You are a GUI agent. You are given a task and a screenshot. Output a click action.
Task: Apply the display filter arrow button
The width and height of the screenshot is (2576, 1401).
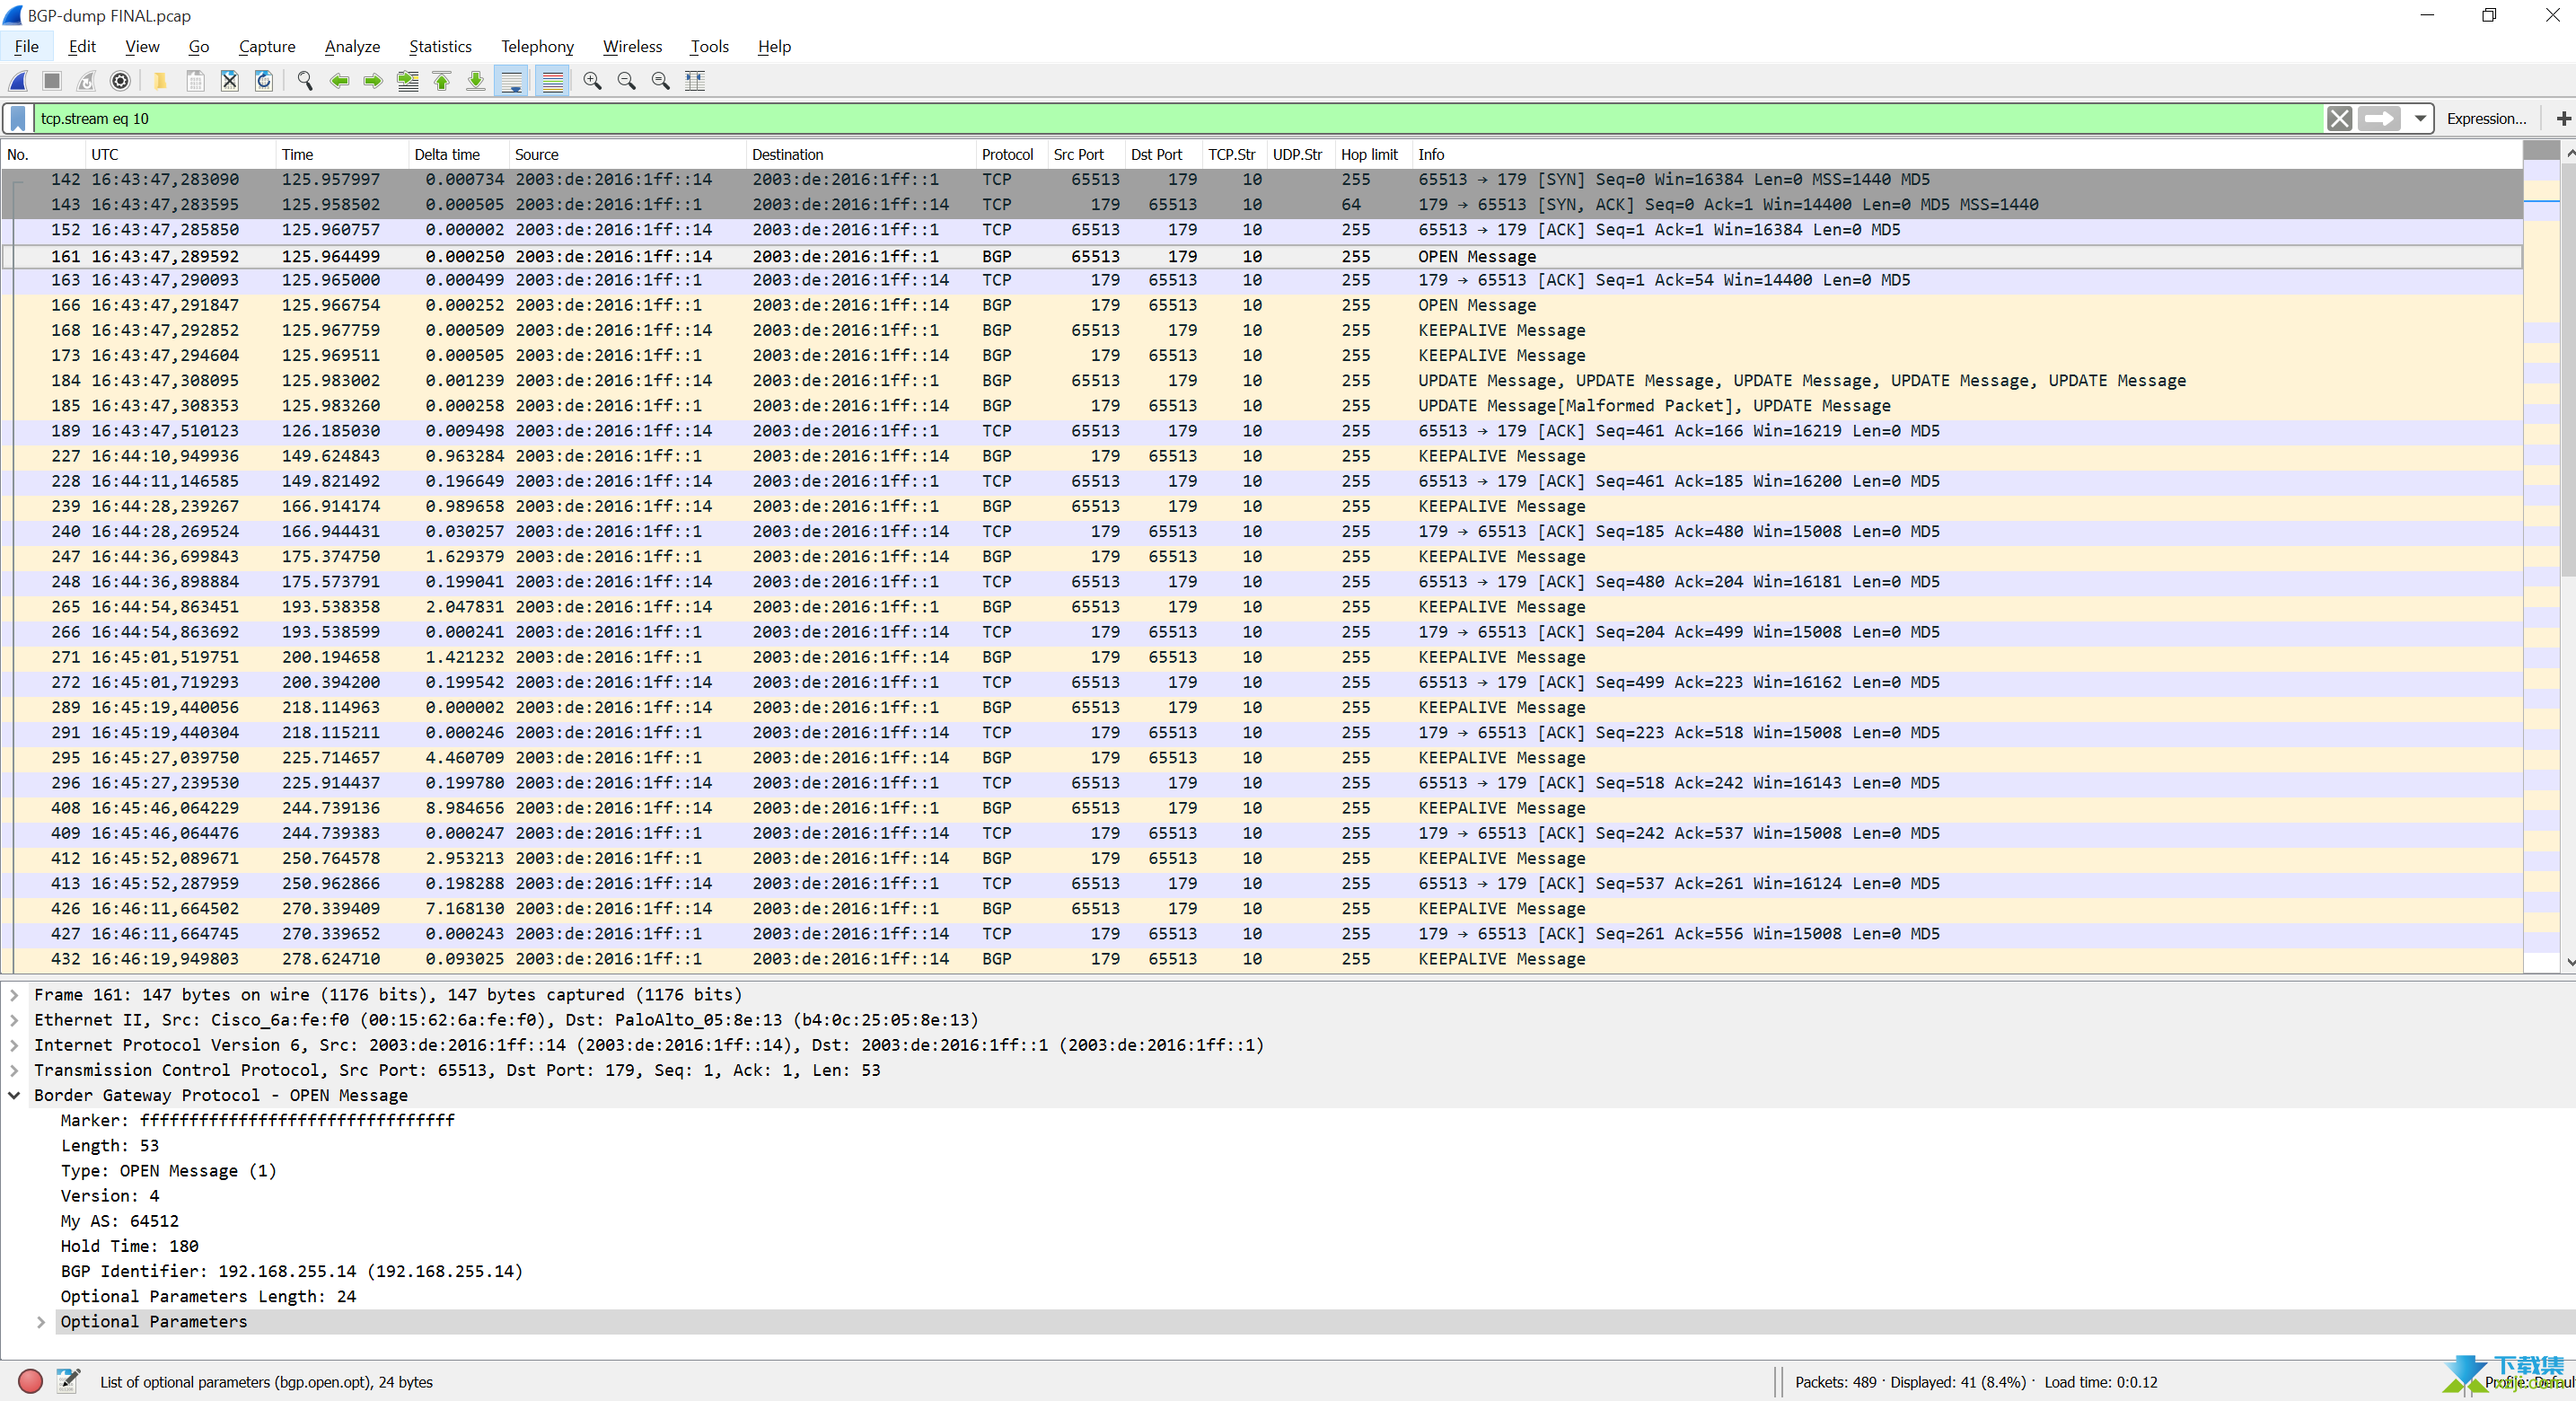point(2379,118)
